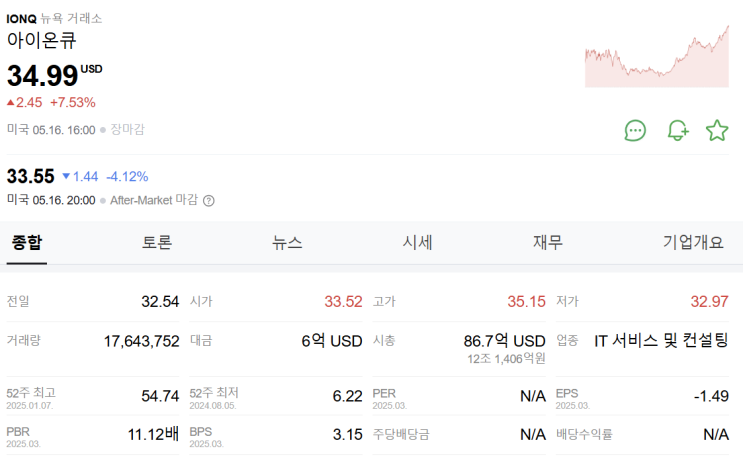Click the After-Market help question mark icon
This screenshot has width=743, height=463.
[x=209, y=200]
